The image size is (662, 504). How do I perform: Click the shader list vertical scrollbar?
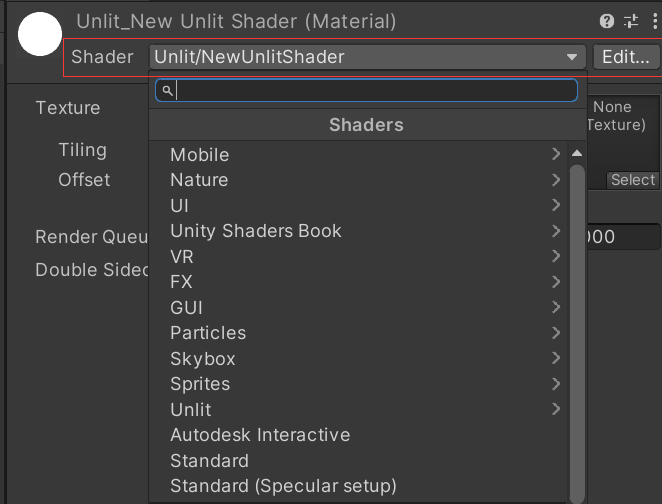coord(577,333)
